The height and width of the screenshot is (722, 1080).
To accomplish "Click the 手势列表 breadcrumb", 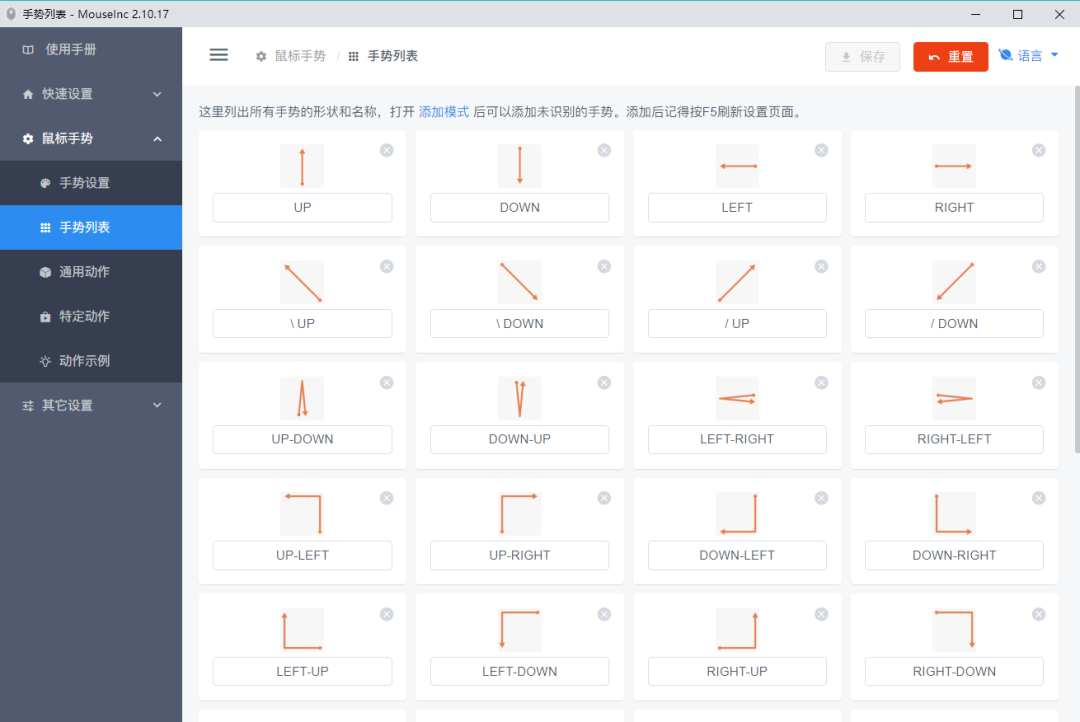I will pos(383,56).
